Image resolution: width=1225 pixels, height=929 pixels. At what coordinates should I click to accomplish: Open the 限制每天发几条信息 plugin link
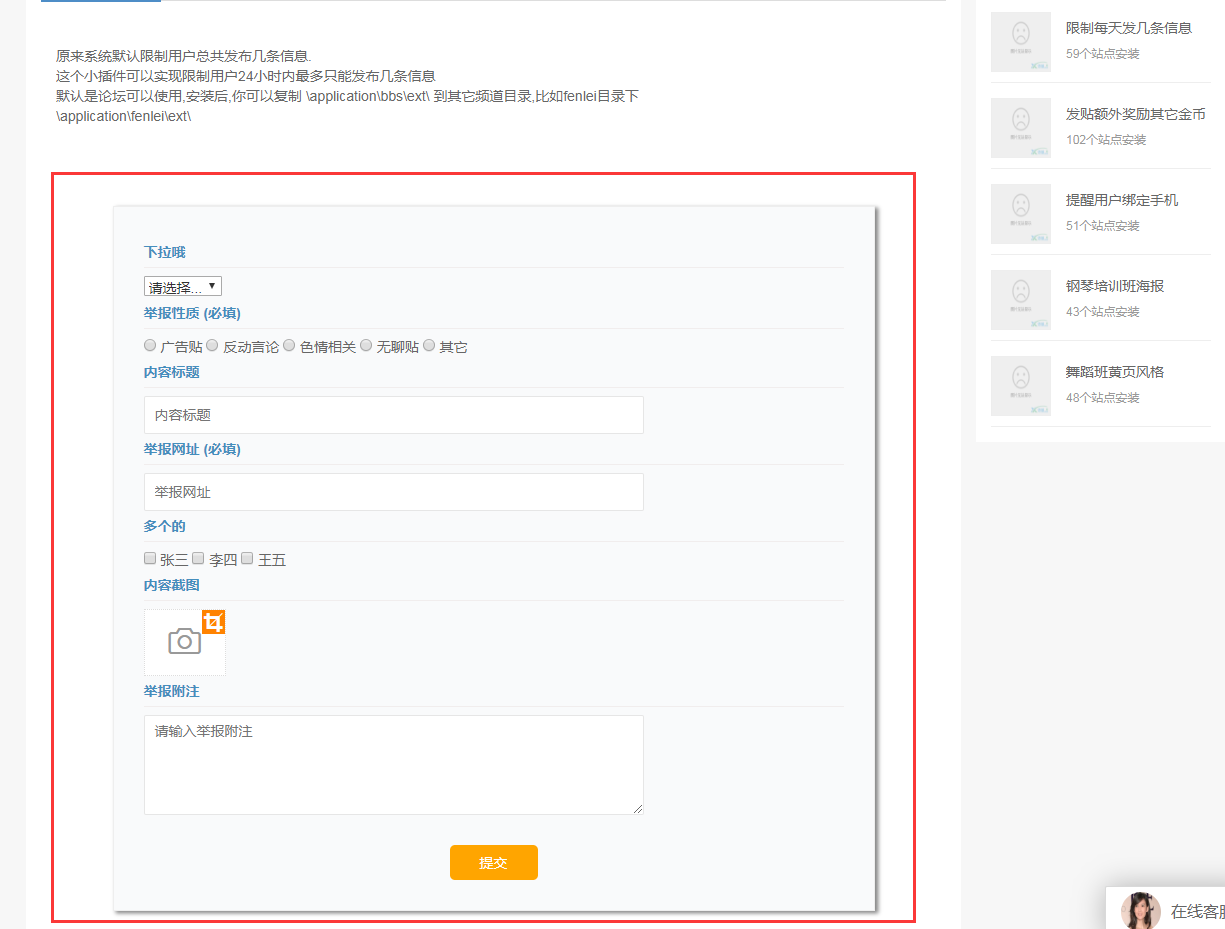pos(1128,28)
